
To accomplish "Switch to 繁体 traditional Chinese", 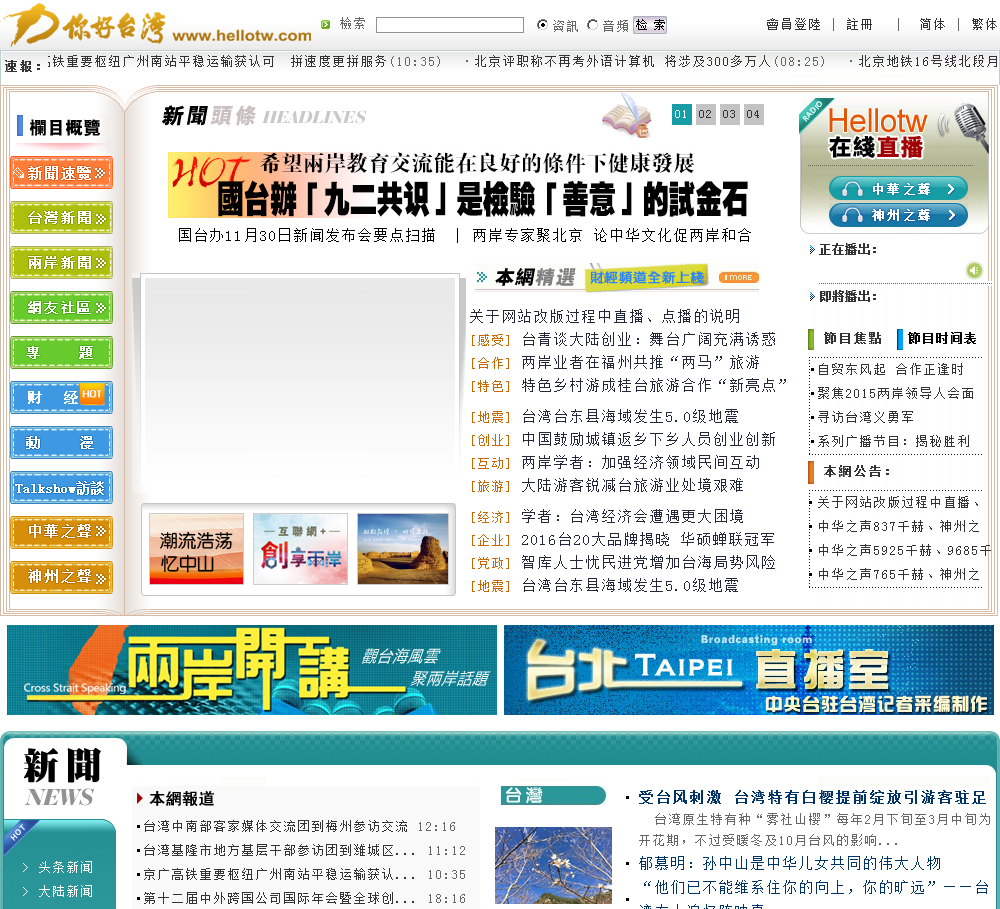I will (x=984, y=25).
